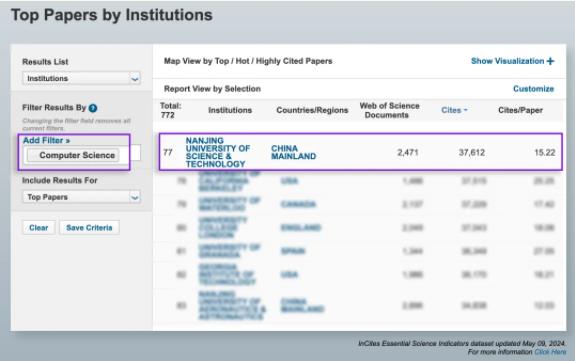This screenshot has height=361, width=575.
Task: Click the Save Criteria button
Action: click(89, 228)
